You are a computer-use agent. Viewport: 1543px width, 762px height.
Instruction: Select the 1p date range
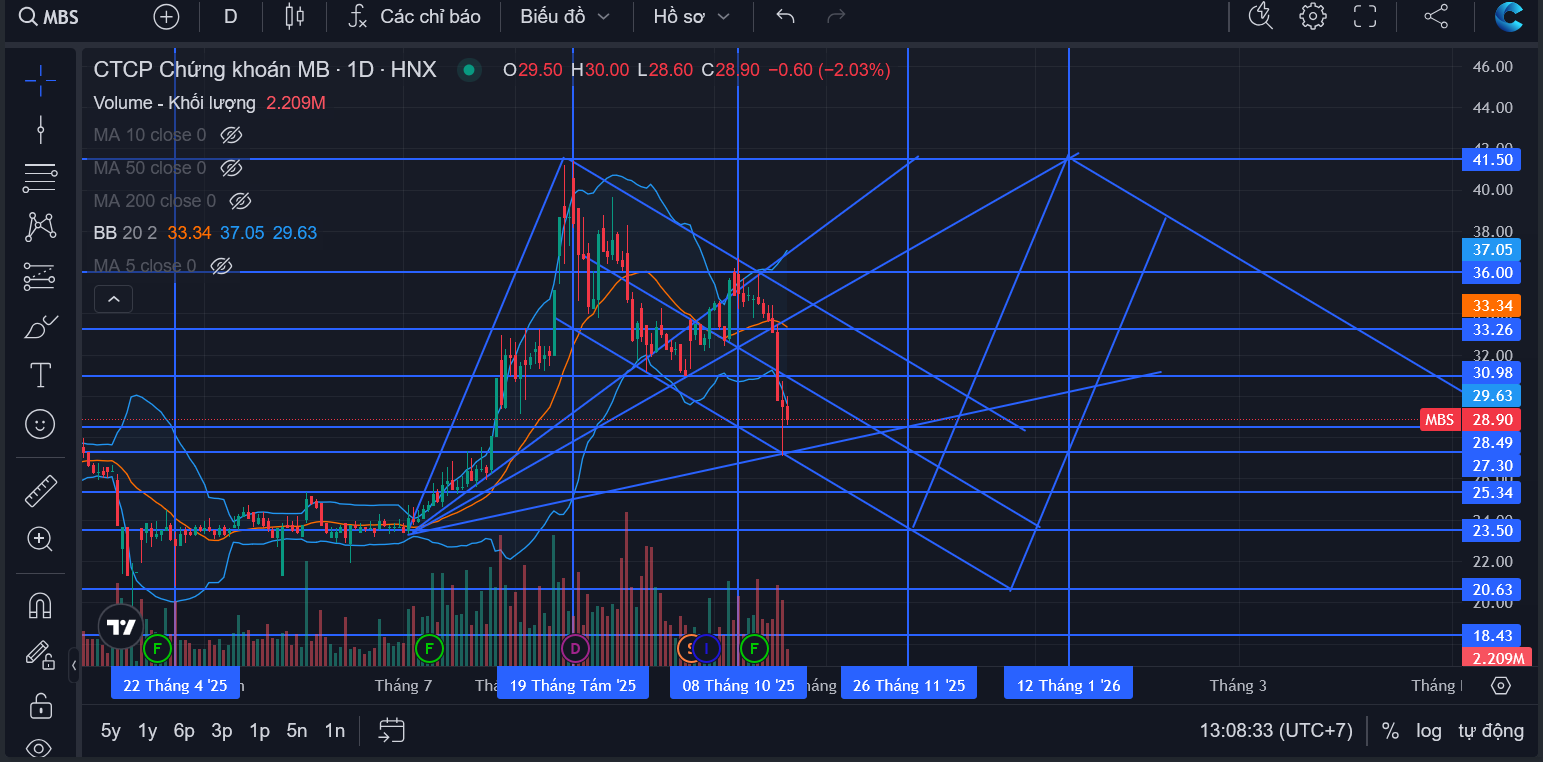click(x=260, y=731)
